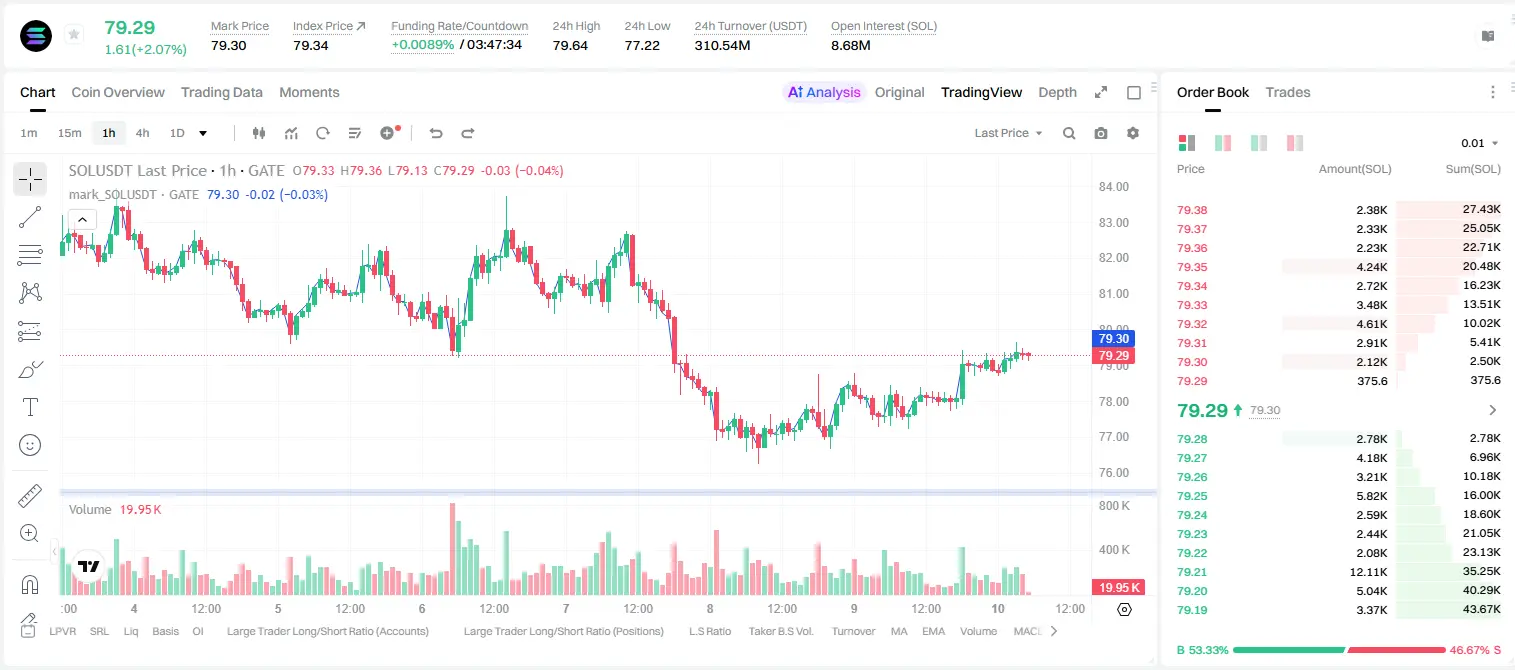Select the crosshair cursor tool
This screenshot has width=1515, height=670.
click(30, 180)
